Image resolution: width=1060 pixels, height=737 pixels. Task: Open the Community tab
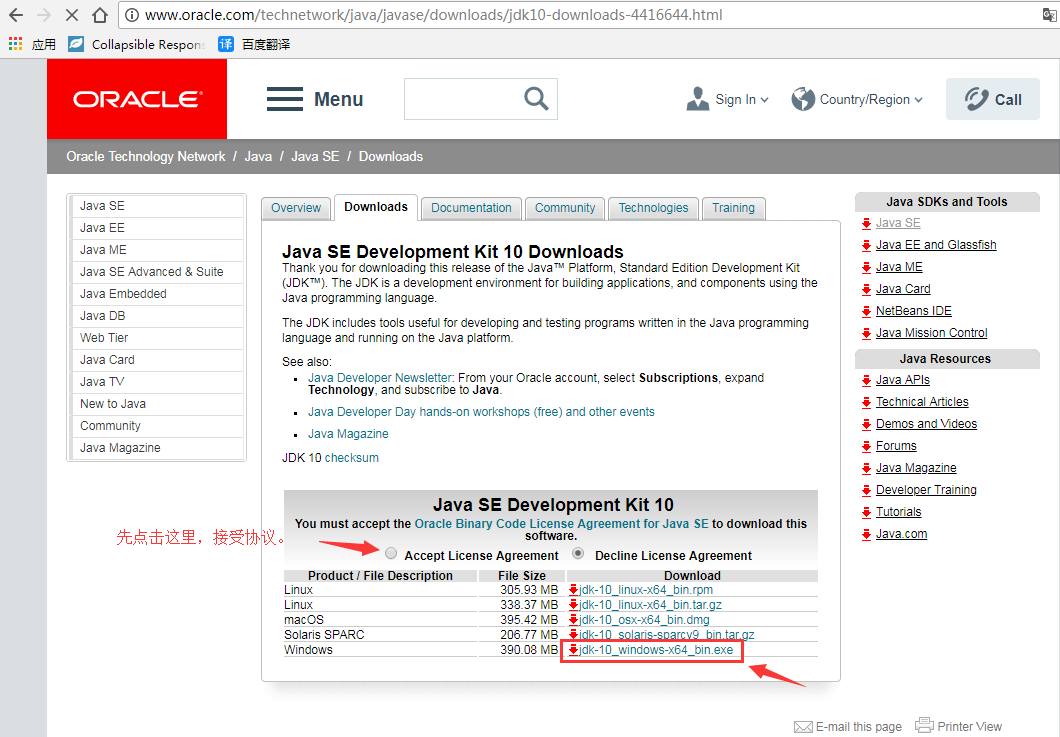[565, 208]
